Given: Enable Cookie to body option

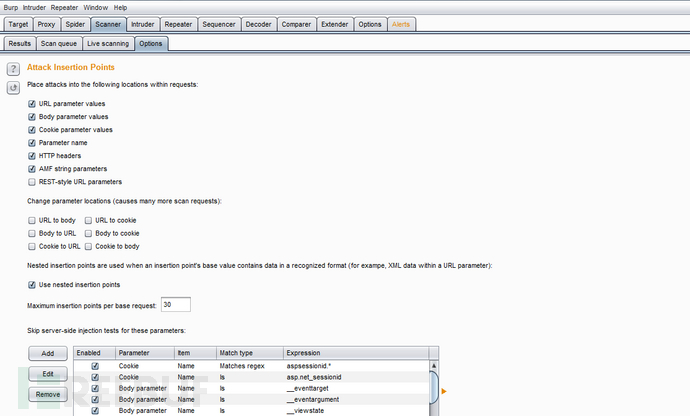Looking at the screenshot, I should tap(88, 247).
